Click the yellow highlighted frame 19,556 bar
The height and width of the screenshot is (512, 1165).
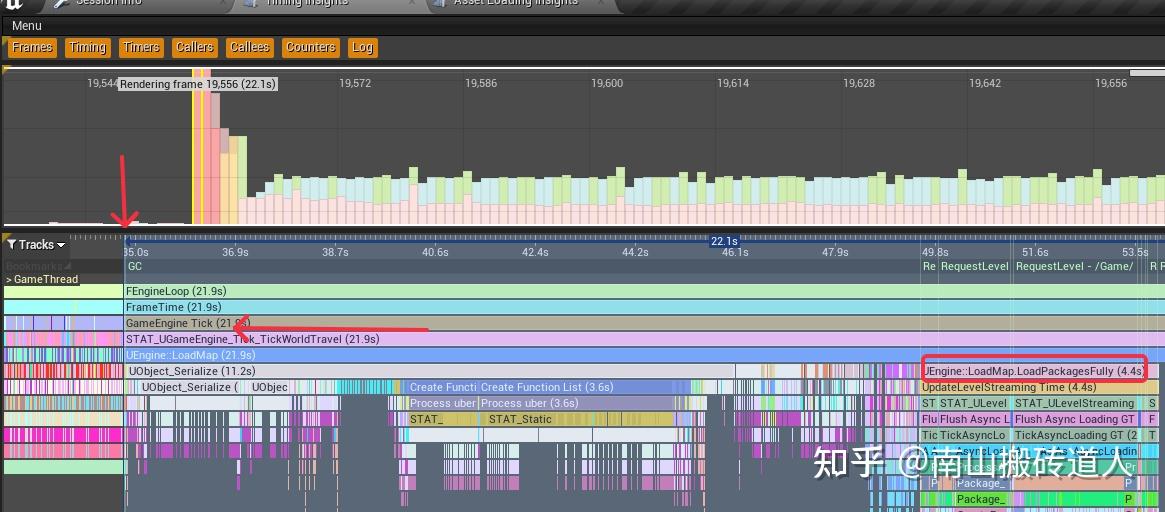(x=196, y=146)
